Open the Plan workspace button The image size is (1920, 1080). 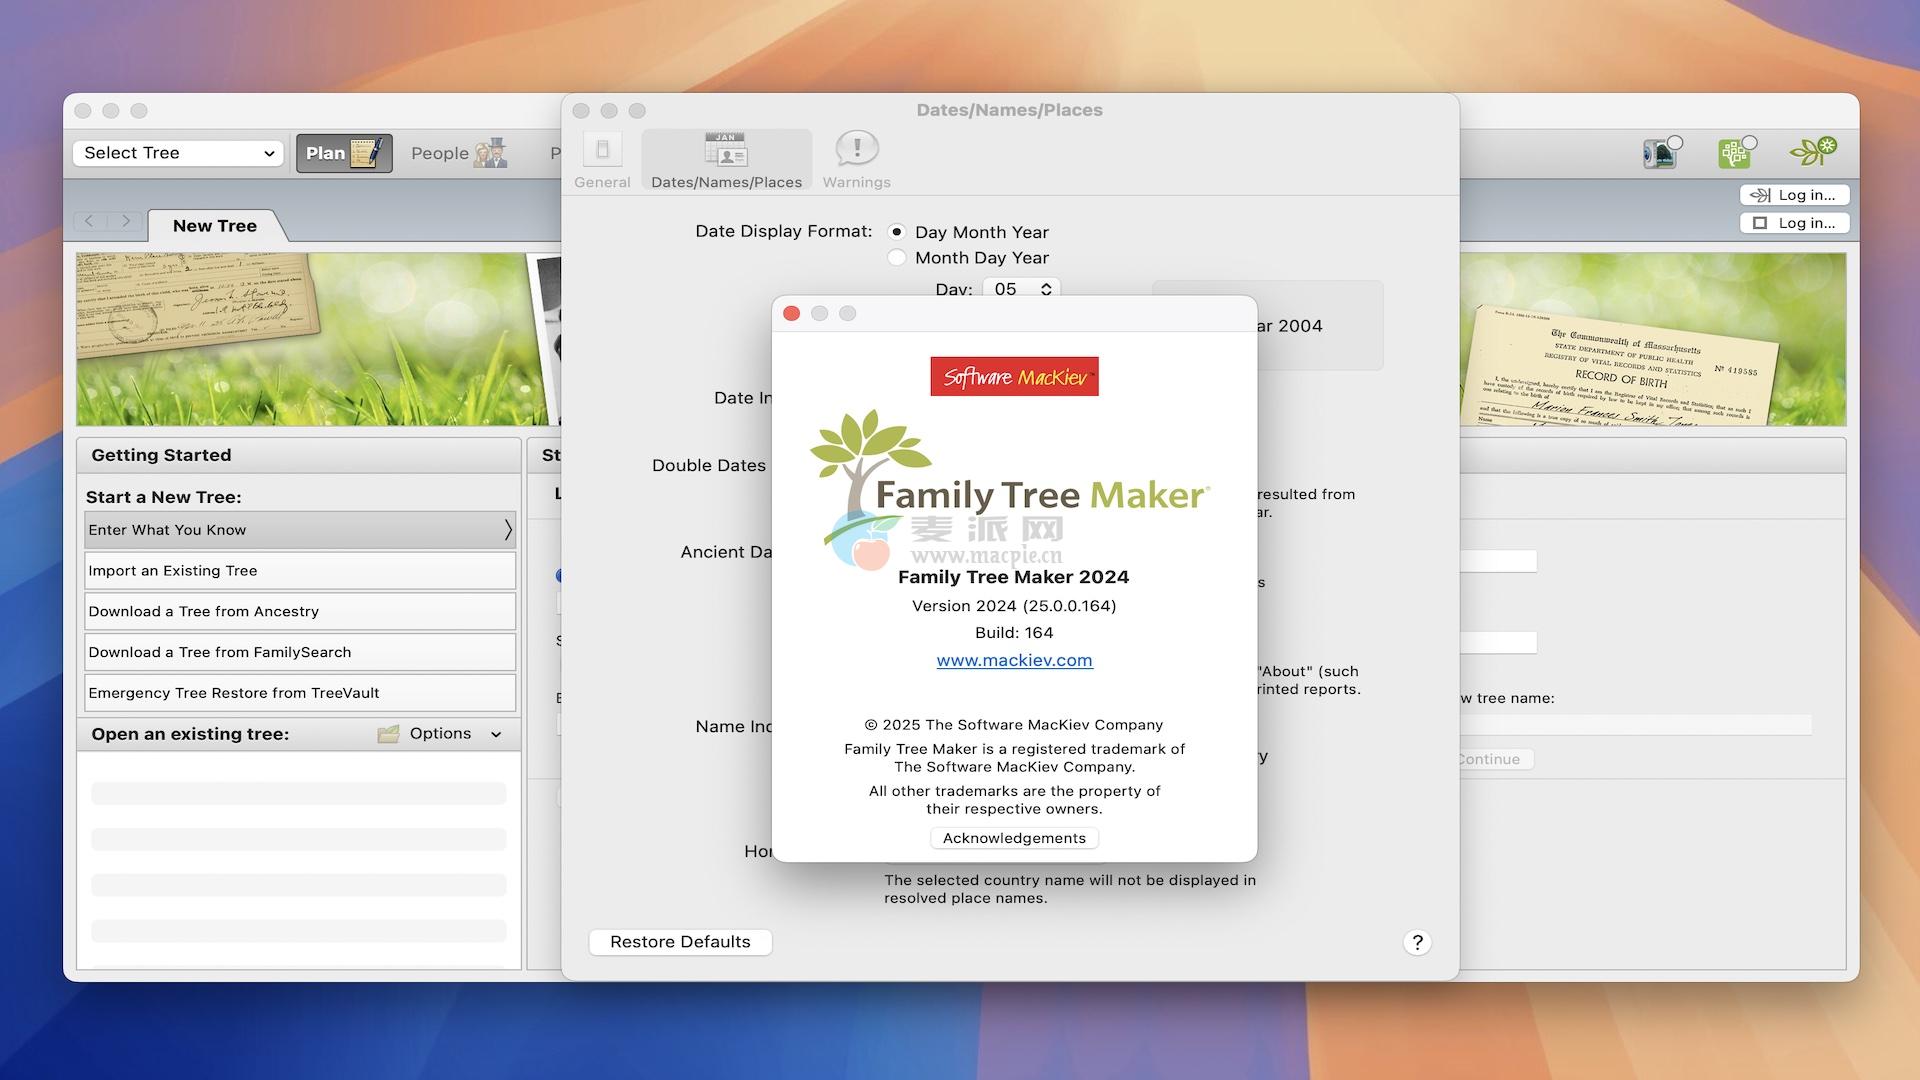tap(343, 153)
